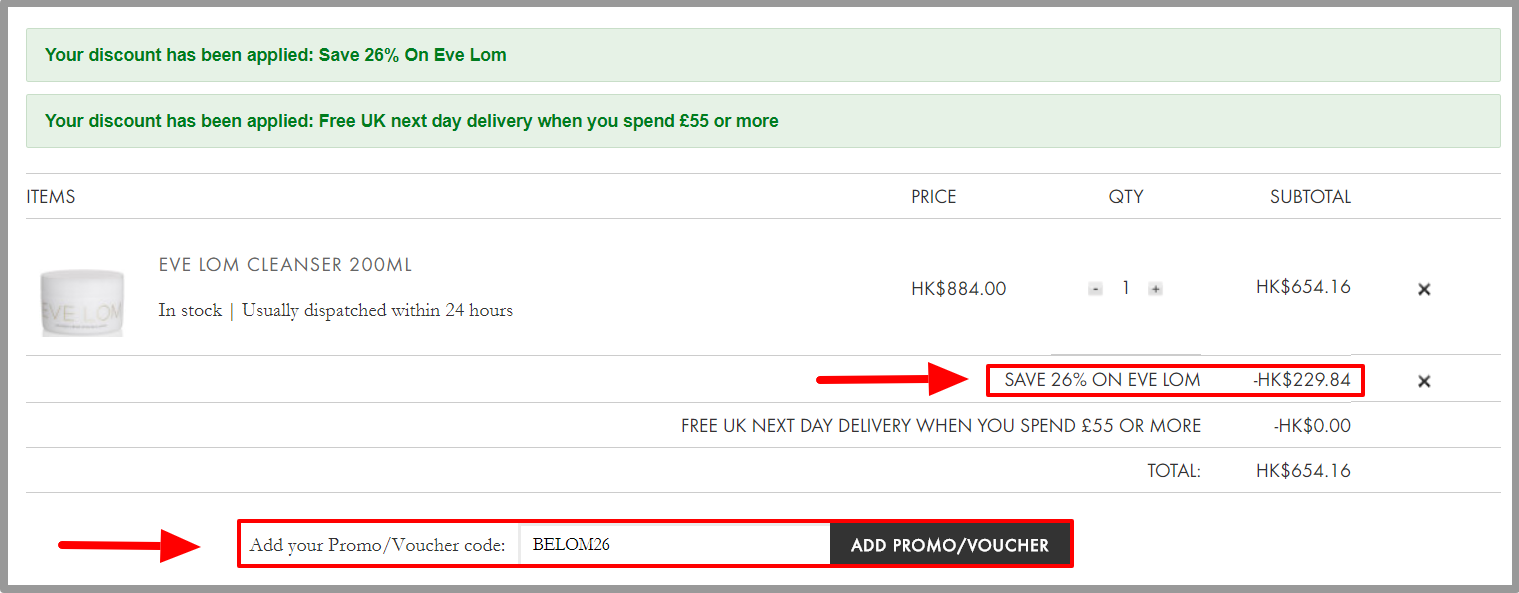The width and height of the screenshot is (1519, 593).
Task: Select the Price column header
Action: click(x=933, y=197)
